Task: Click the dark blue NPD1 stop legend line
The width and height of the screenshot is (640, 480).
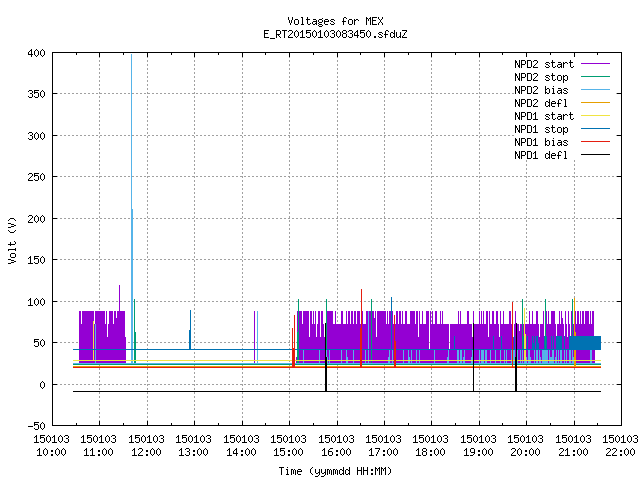Action: click(596, 129)
